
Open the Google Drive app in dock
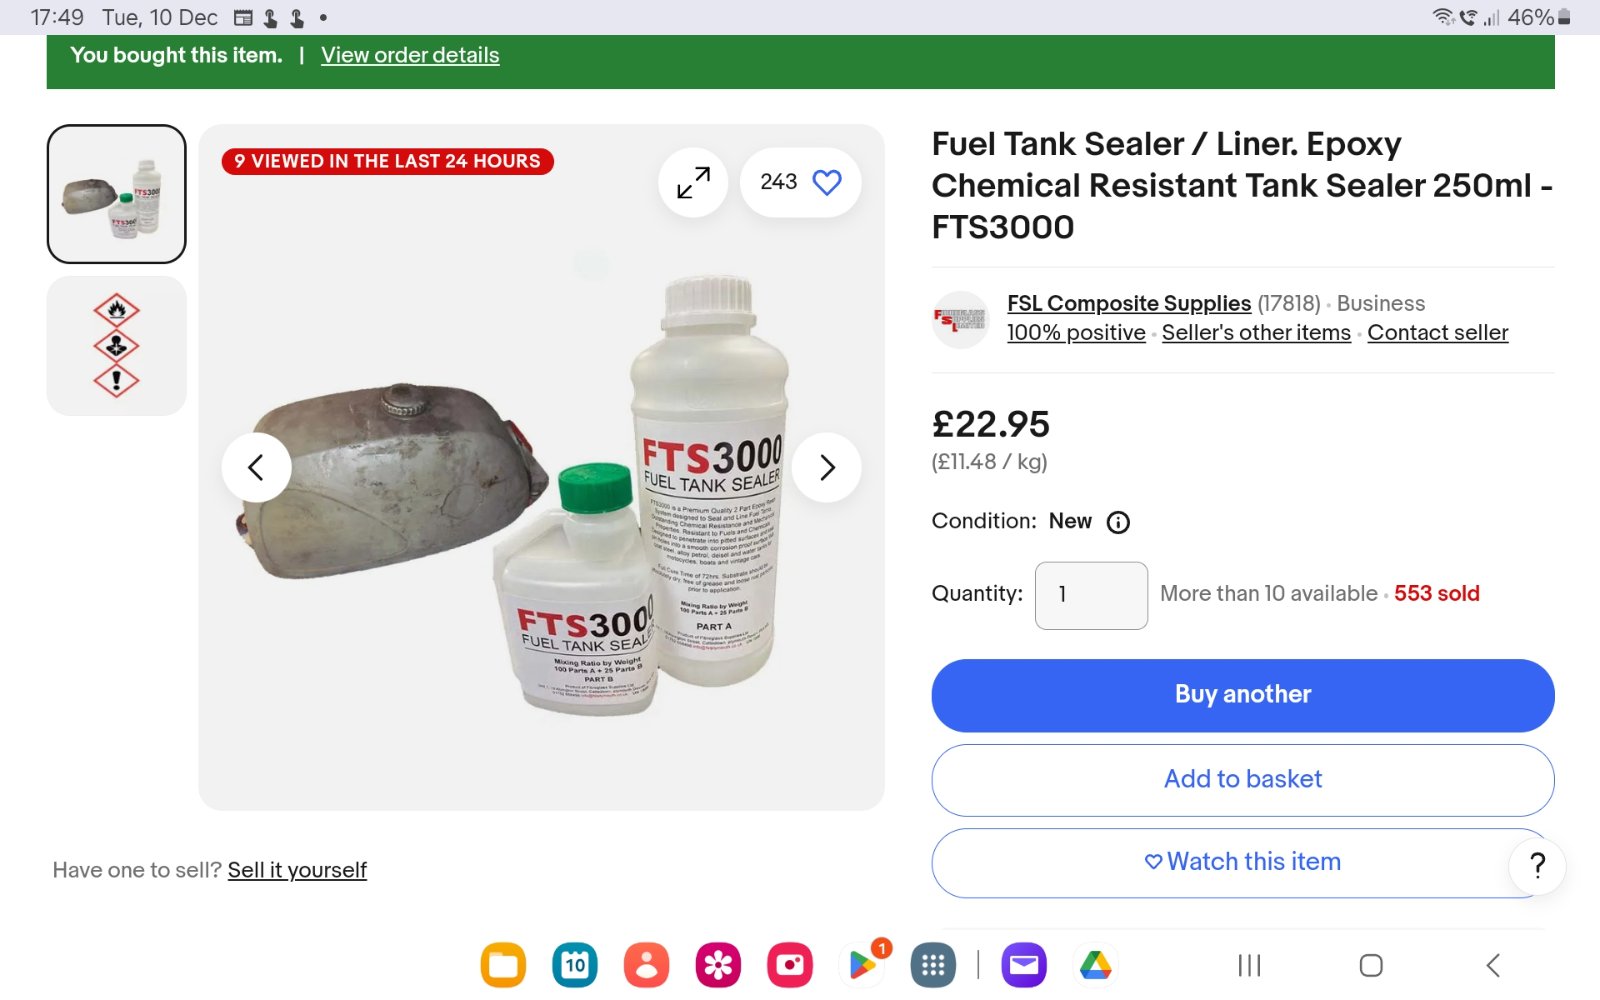pos(1096,965)
